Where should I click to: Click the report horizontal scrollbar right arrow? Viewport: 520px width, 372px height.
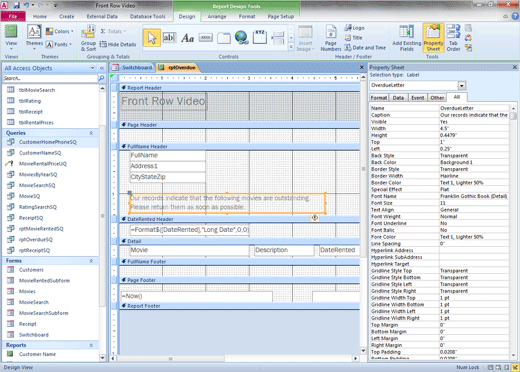(x=356, y=358)
